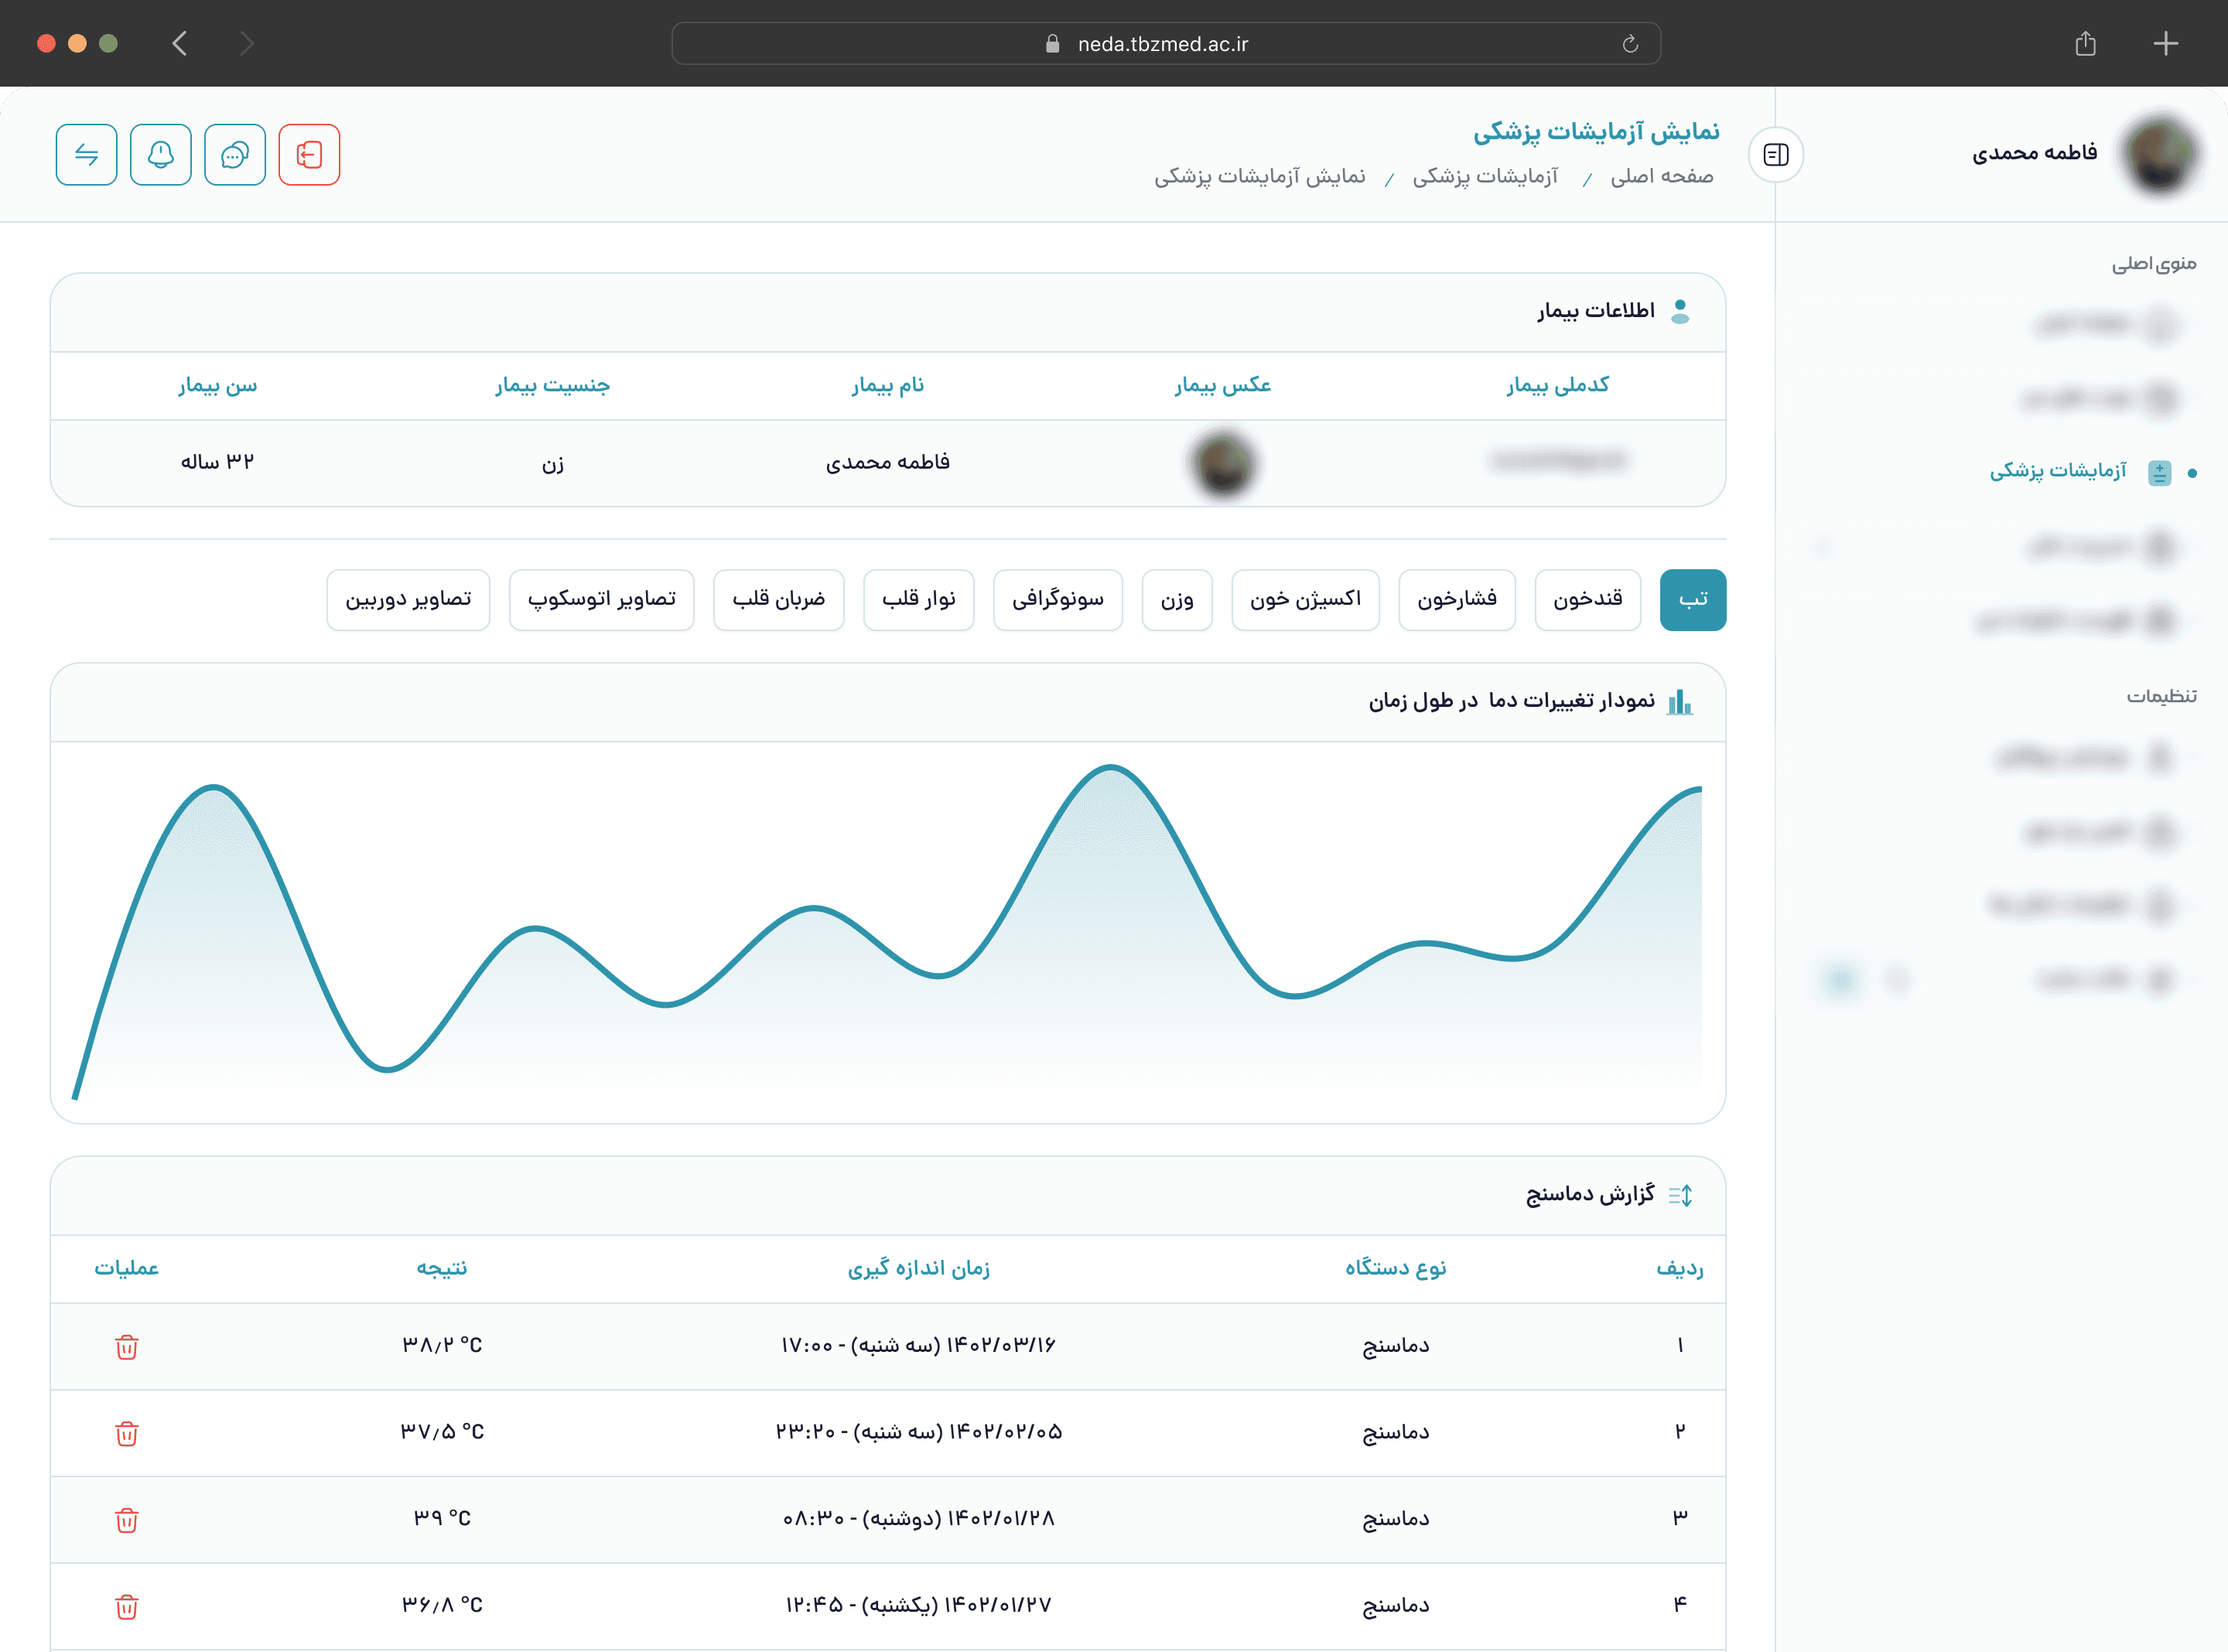The image size is (2228, 1652).
Task: Switch to the فشارخون tab
Action: 1456,600
